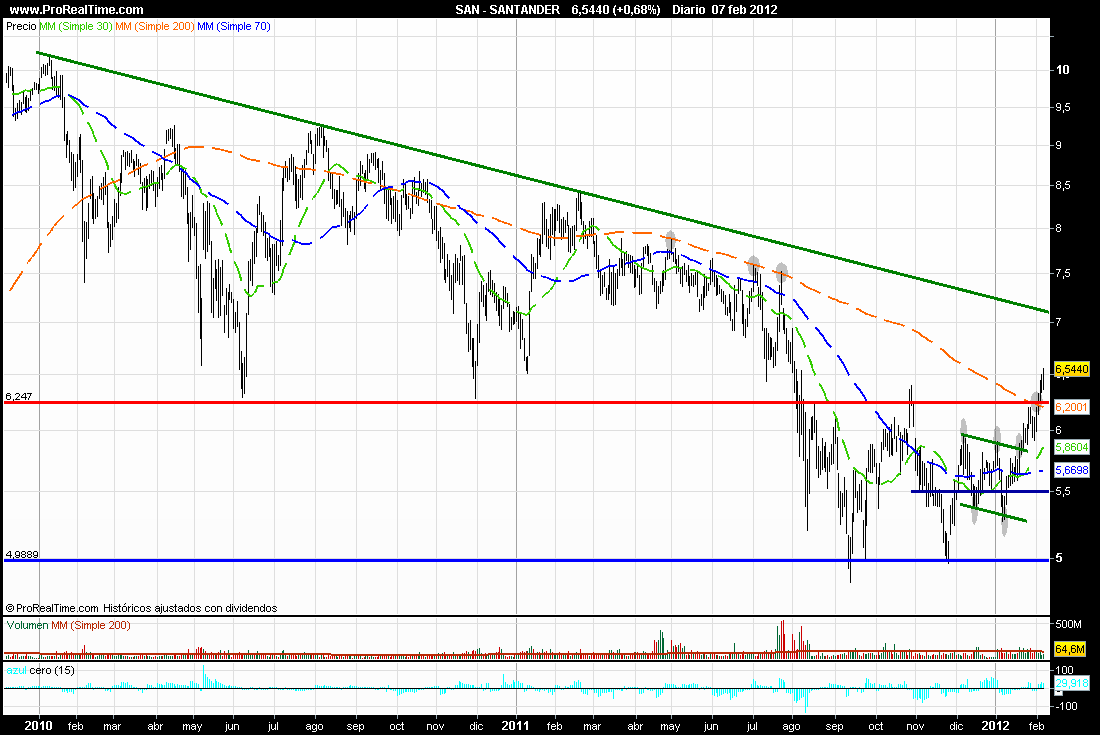Click the www.ProRealTime.com header link
The width and height of the screenshot is (1100, 735).
click(x=76, y=10)
